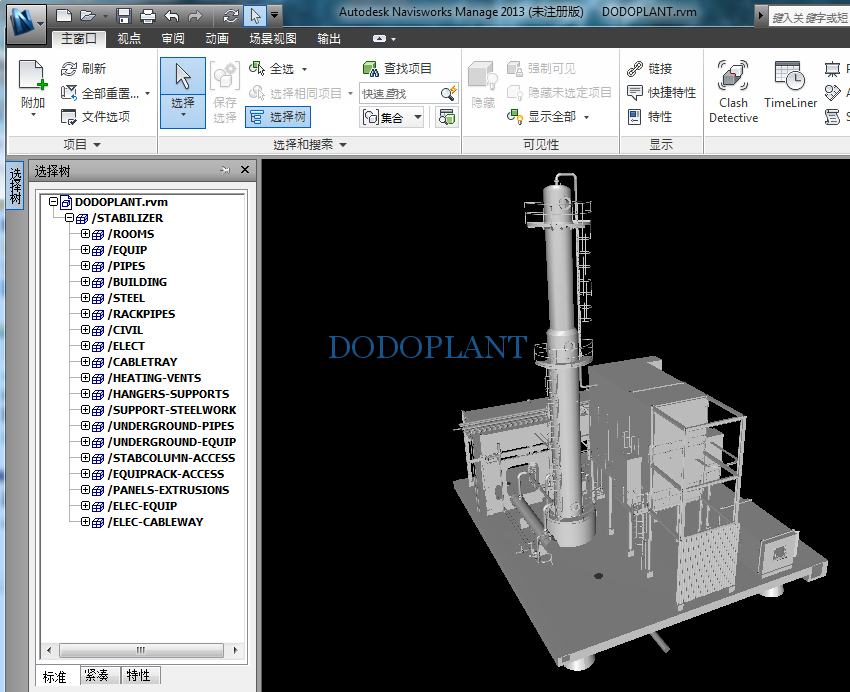Expand the /STEEL tree node
Viewport: 850px width, 692px height.
pyautogui.click(x=86, y=298)
